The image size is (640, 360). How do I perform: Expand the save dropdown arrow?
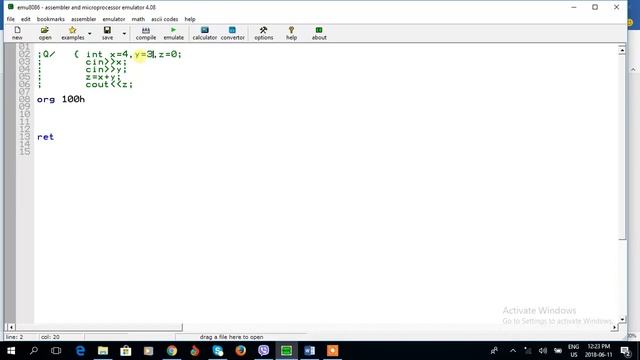[124, 33]
